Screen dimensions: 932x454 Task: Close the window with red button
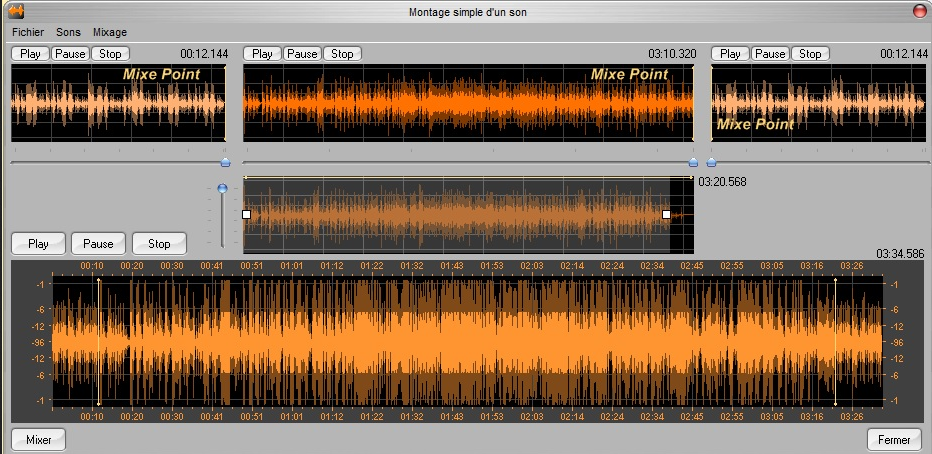(920, 11)
